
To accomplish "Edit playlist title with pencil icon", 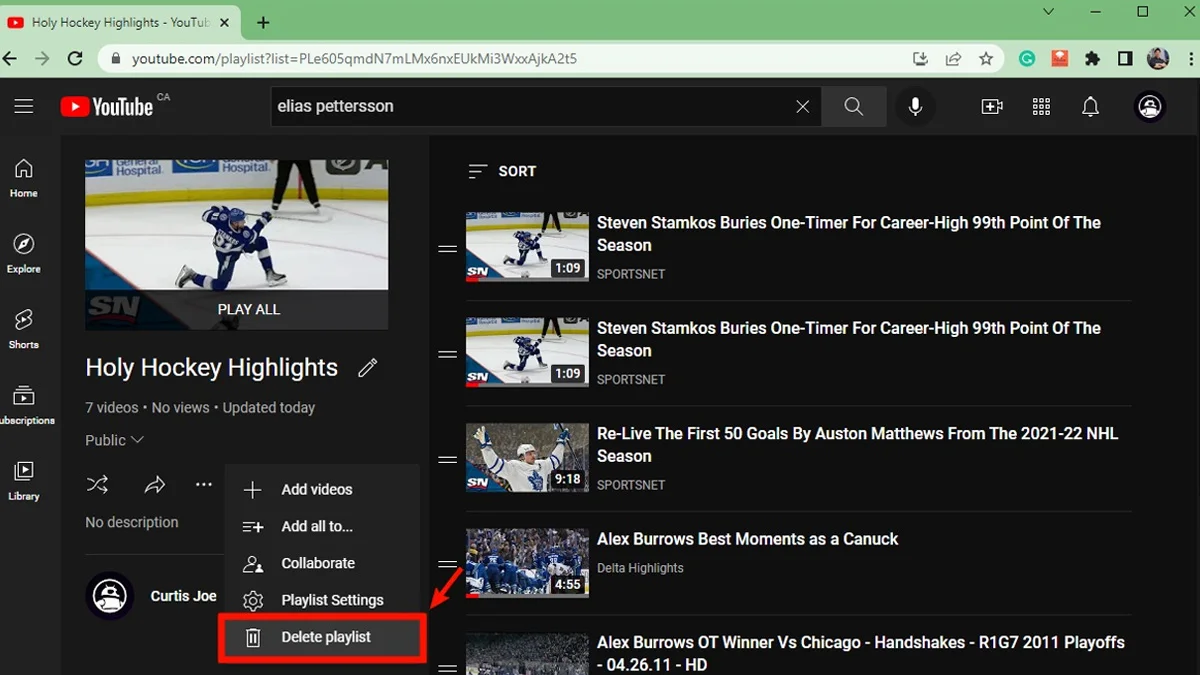I will [x=368, y=368].
